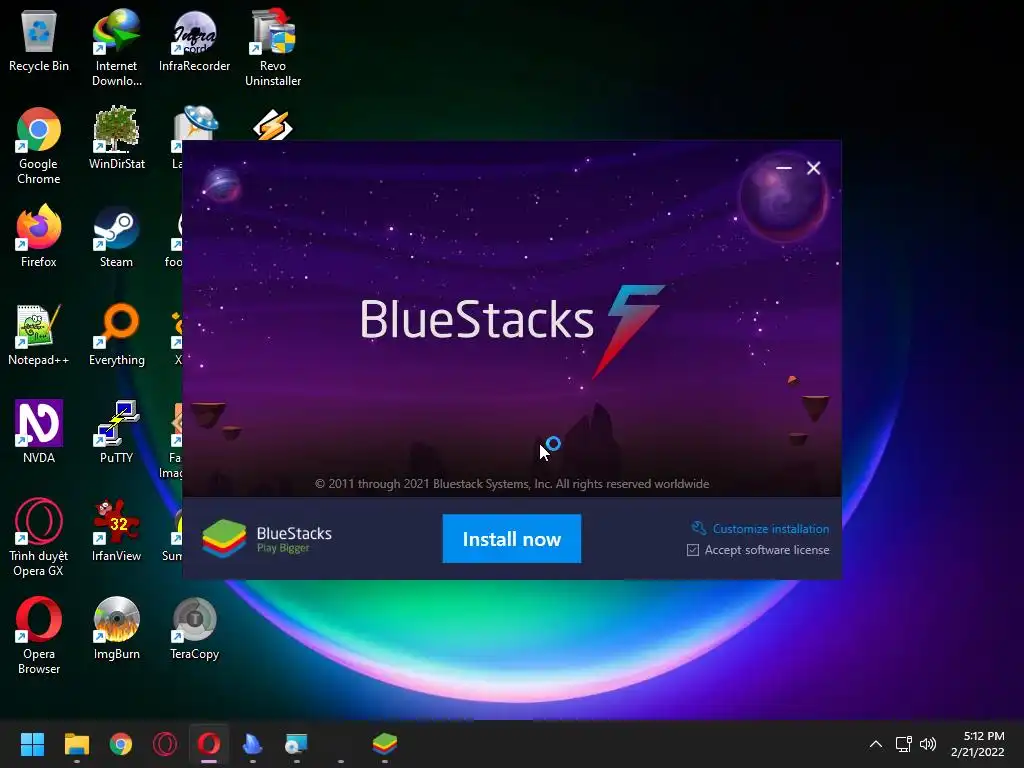
Task: Toggle the Accept software license checkbox
Action: point(693,551)
